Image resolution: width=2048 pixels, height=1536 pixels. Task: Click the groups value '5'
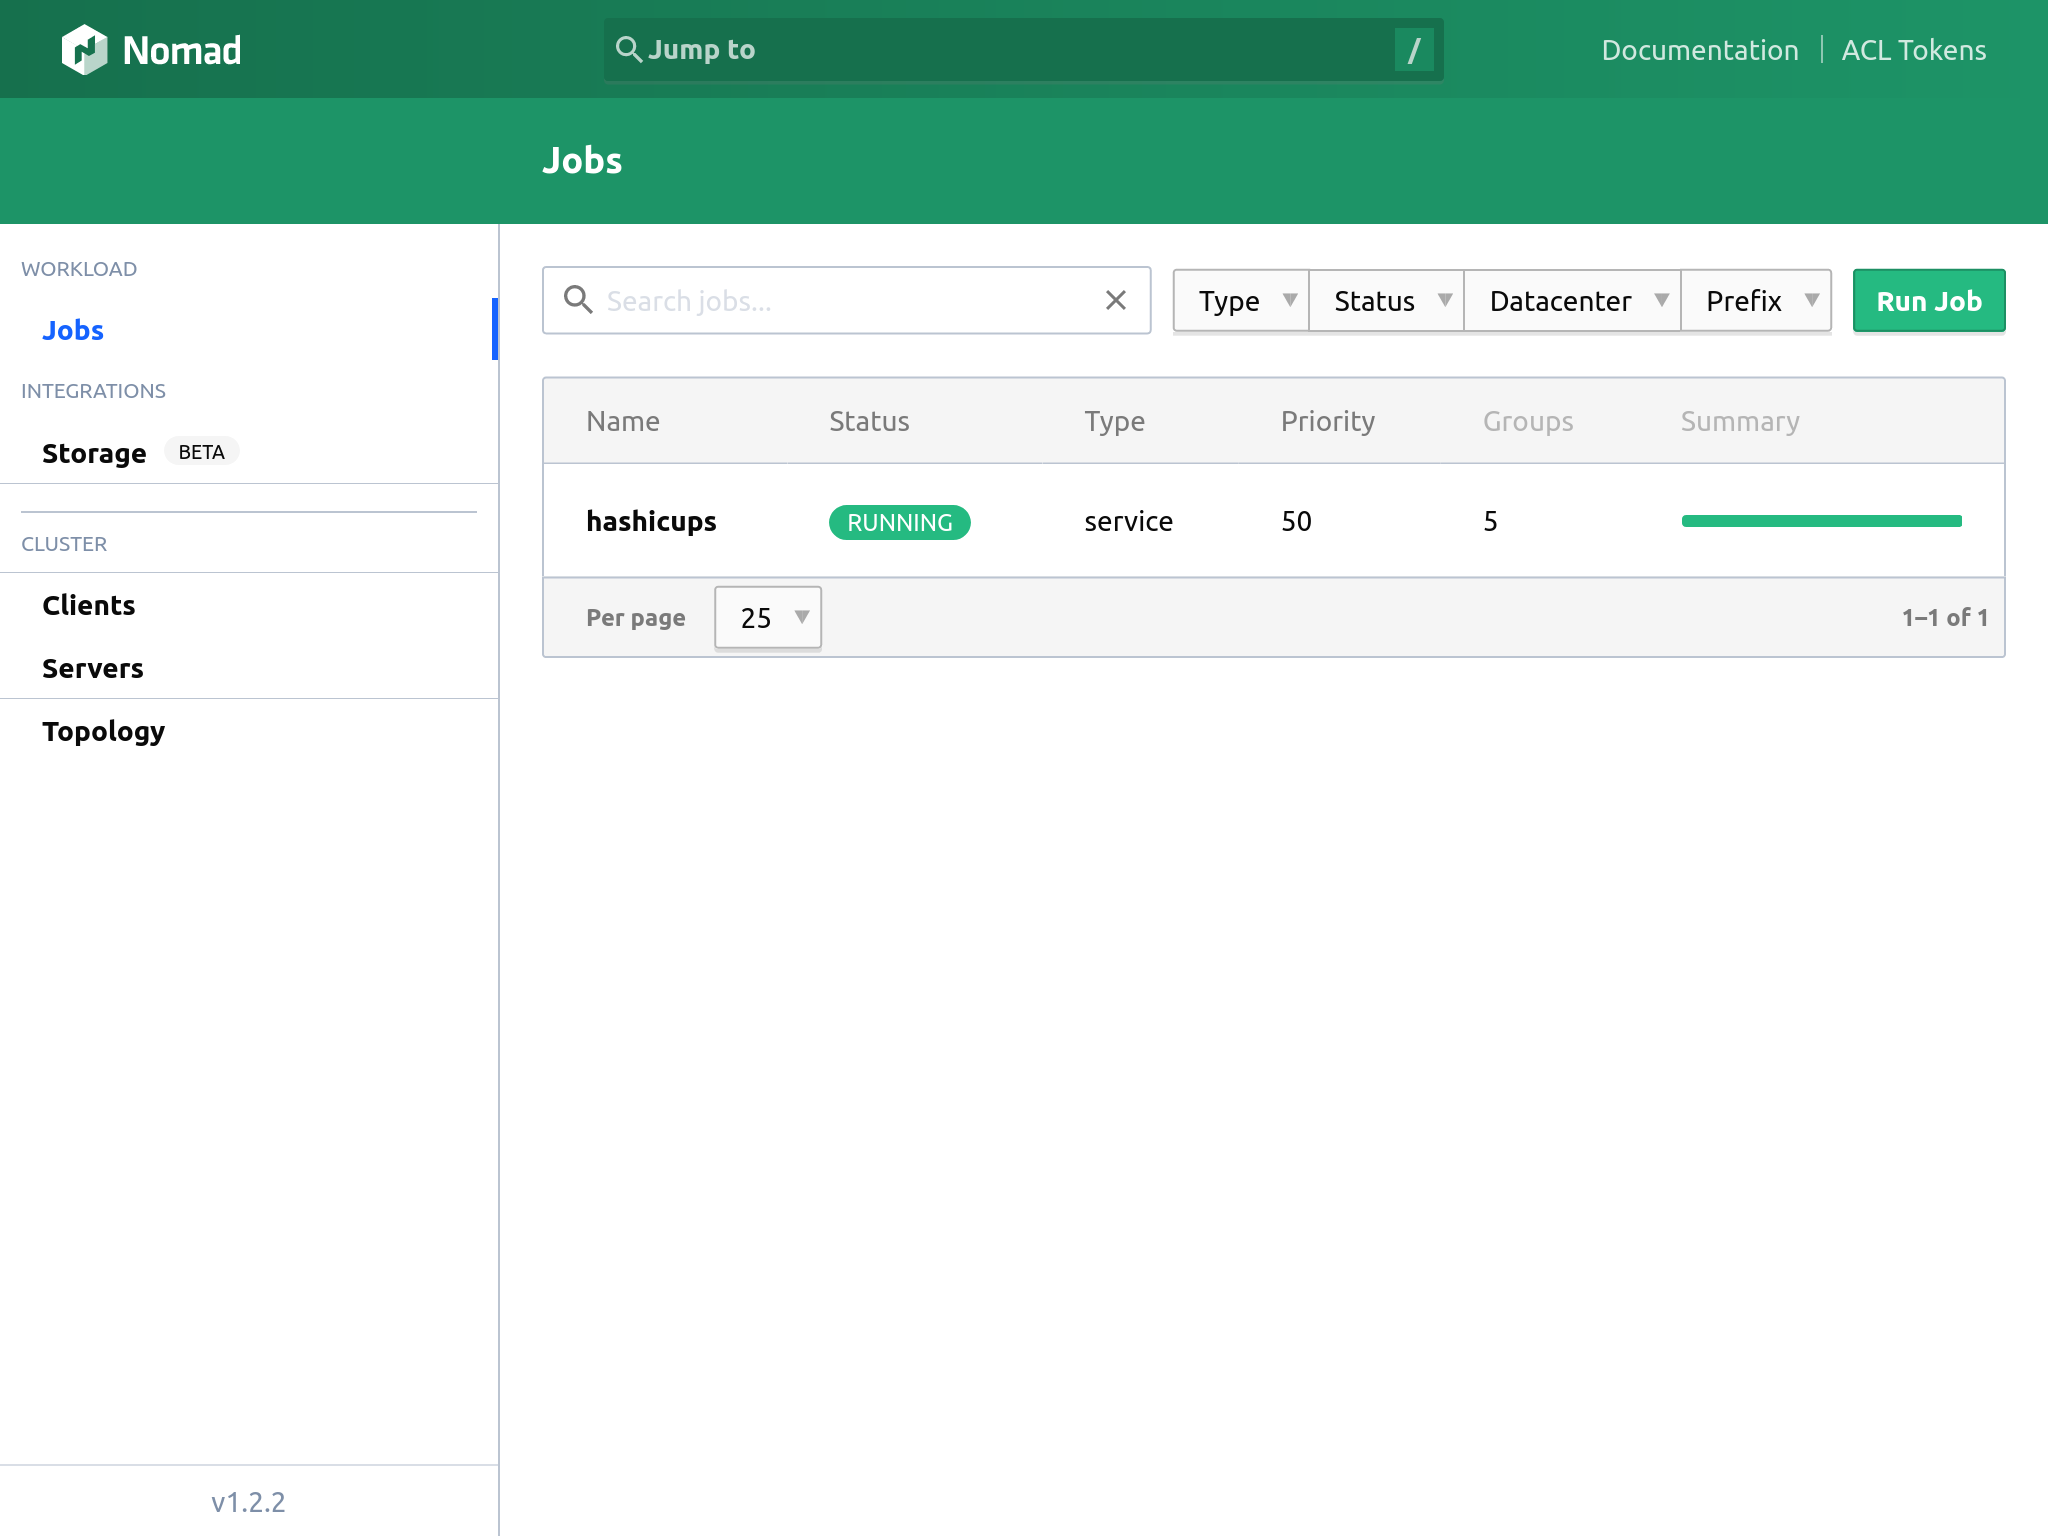pyautogui.click(x=1490, y=521)
